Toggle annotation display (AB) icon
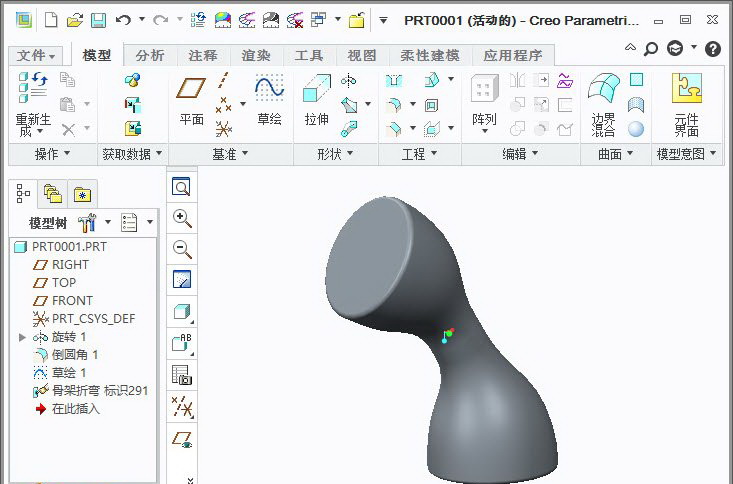Image resolution: width=733 pixels, height=484 pixels. click(x=182, y=343)
